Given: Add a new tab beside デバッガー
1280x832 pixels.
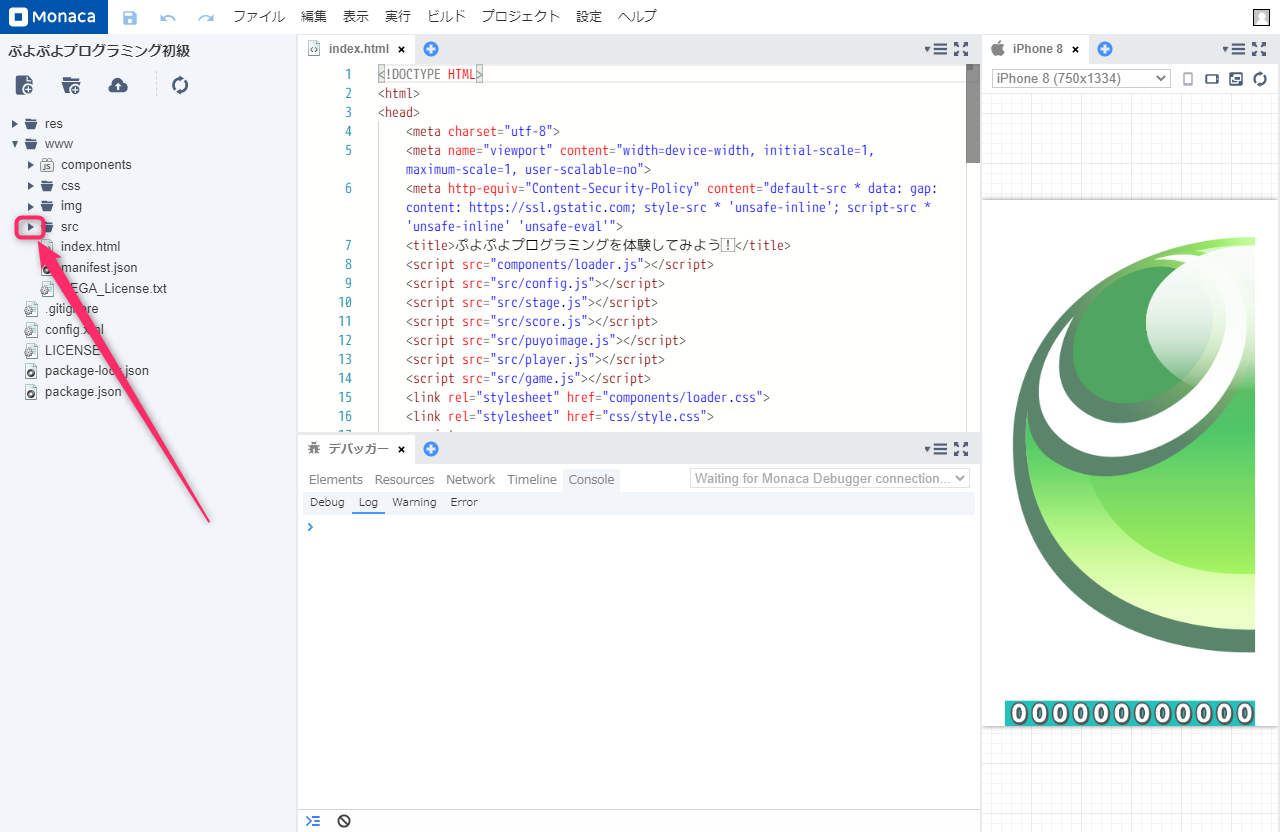Looking at the screenshot, I should coord(431,449).
